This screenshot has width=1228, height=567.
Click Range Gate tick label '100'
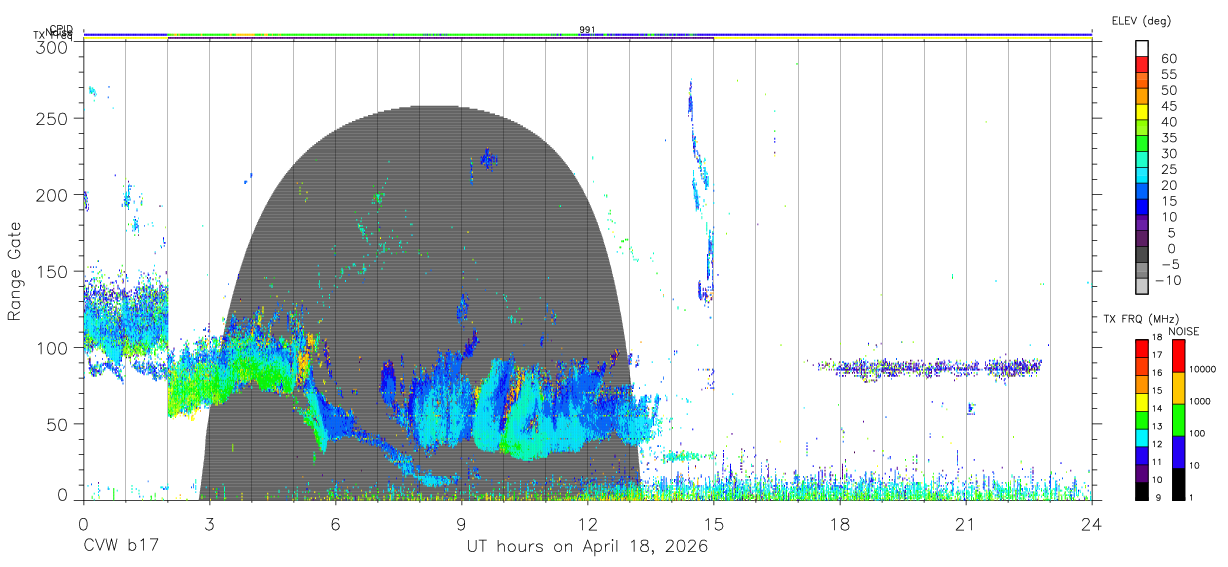click(55, 348)
